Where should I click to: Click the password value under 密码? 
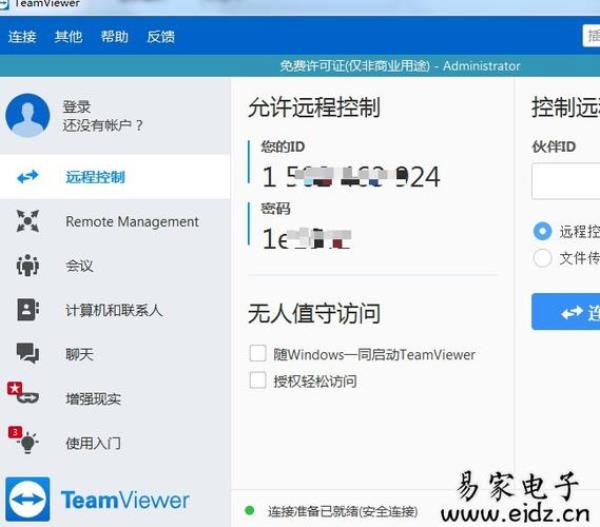coord(307,238)
